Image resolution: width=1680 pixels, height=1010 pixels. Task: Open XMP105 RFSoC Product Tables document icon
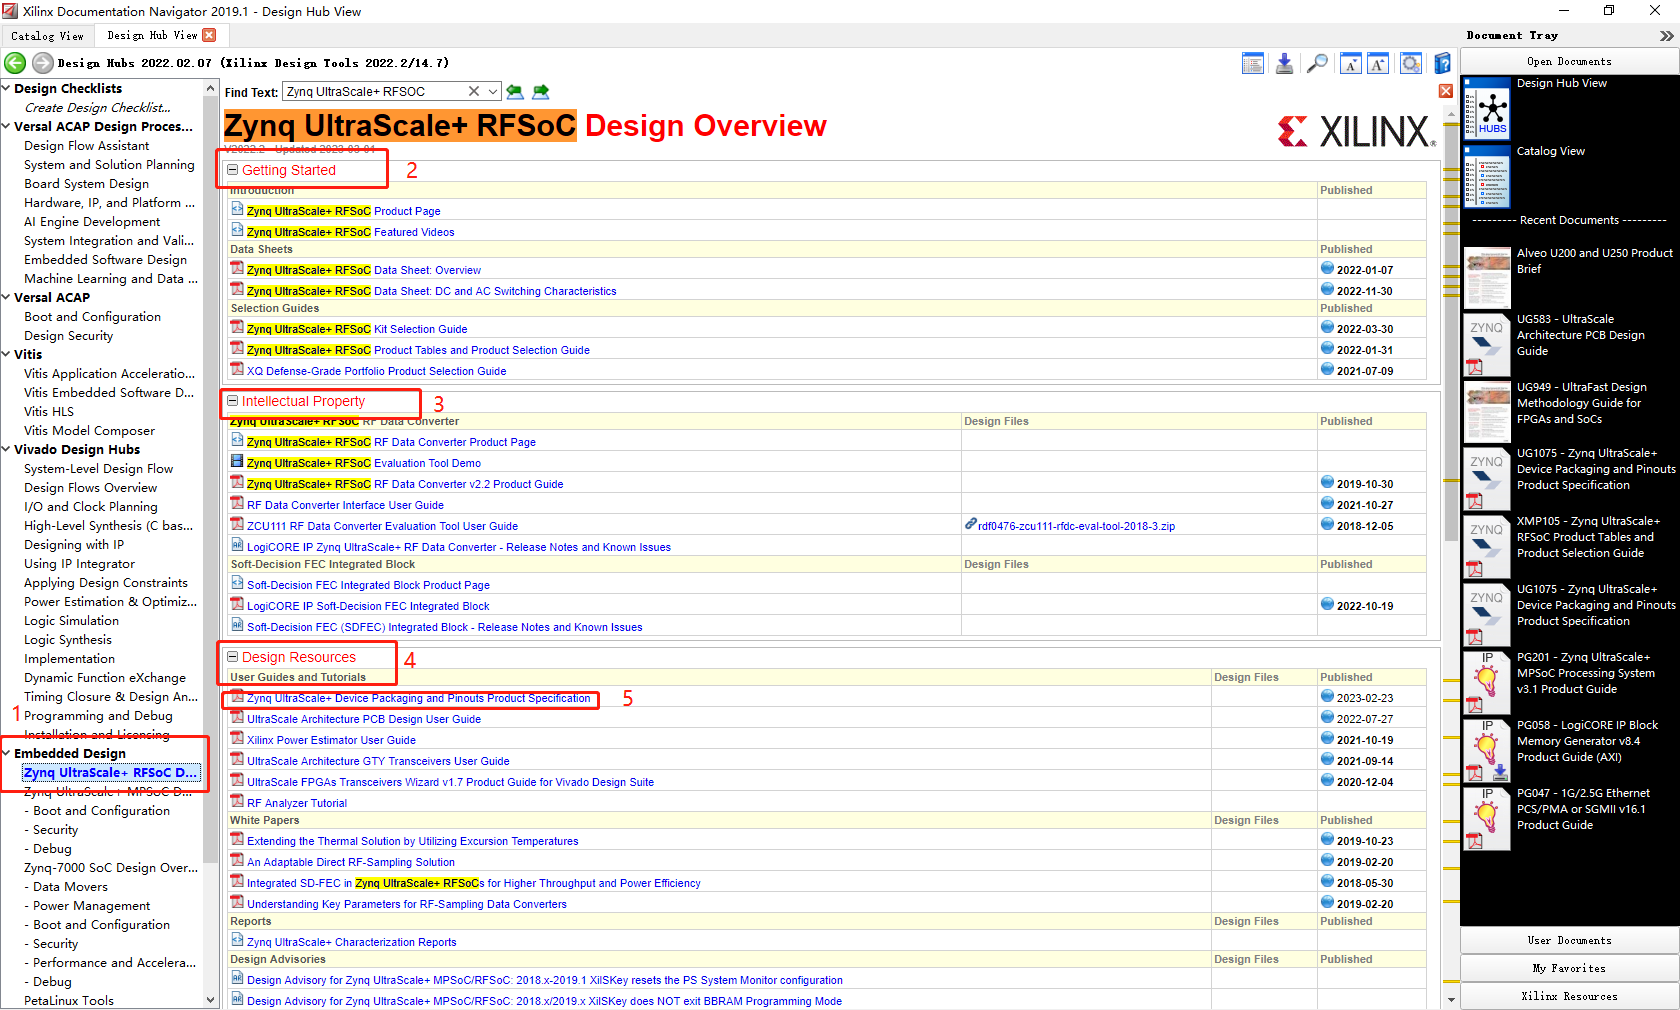pos(1487,548)
